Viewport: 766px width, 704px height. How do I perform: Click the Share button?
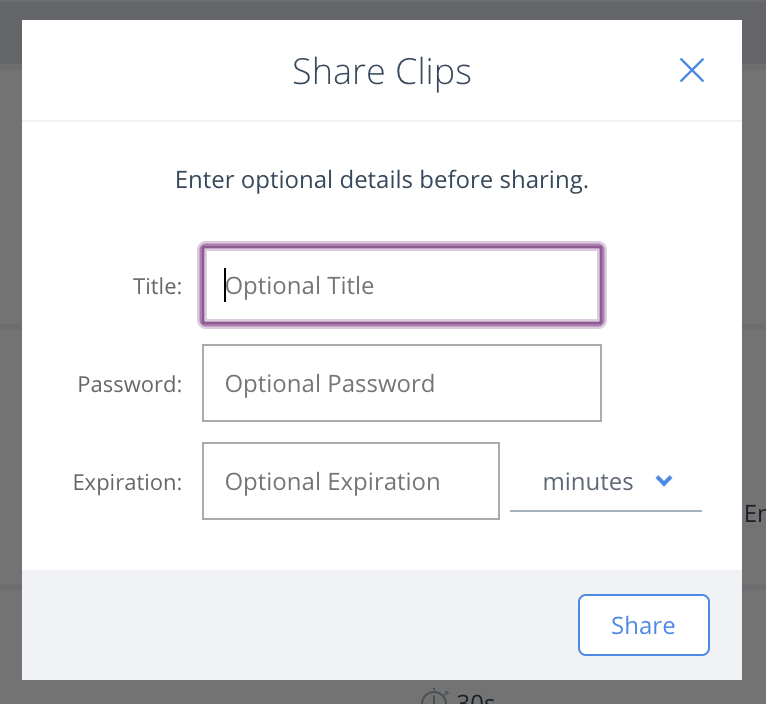coord(643,625)
